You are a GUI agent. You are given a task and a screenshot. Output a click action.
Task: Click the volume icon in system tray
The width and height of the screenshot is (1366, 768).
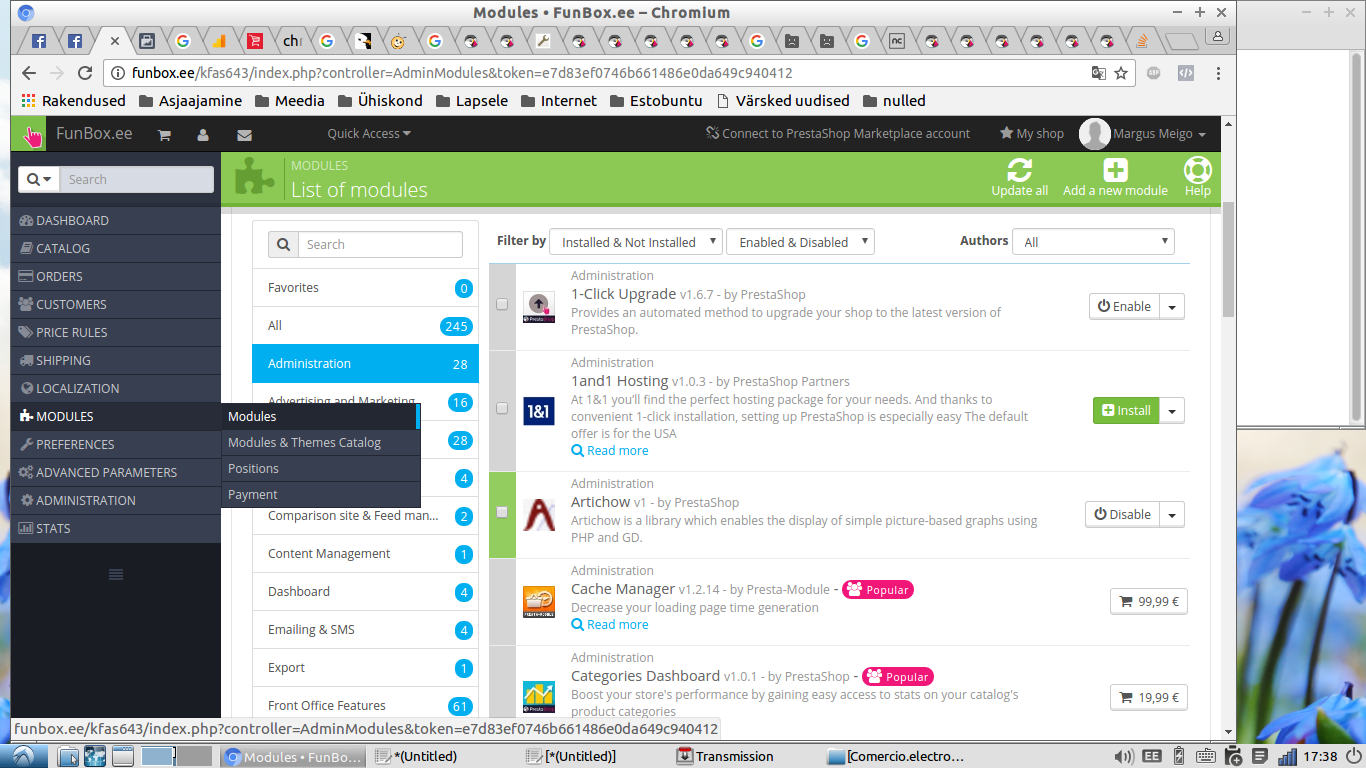pyautogui.click(x=1124, y=756)
